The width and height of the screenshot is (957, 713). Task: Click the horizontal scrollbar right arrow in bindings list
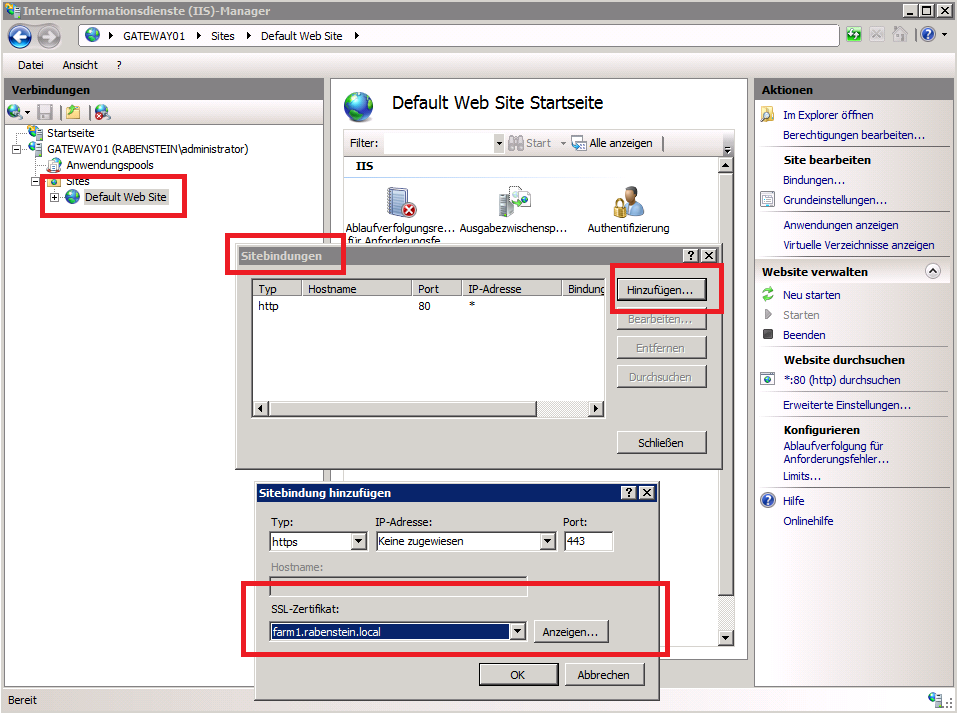click(596, 409)
